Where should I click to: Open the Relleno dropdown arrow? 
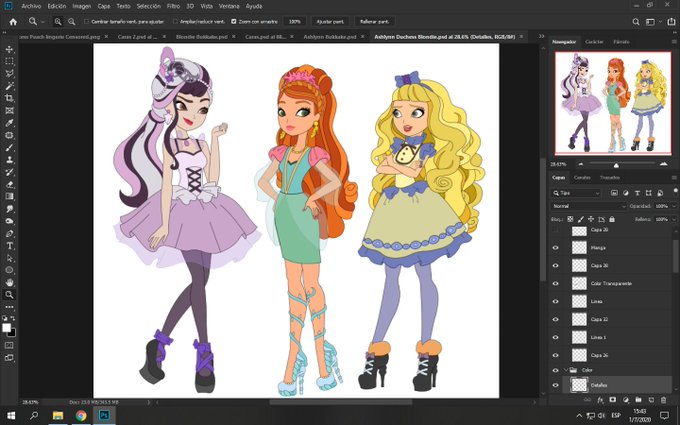672,219
